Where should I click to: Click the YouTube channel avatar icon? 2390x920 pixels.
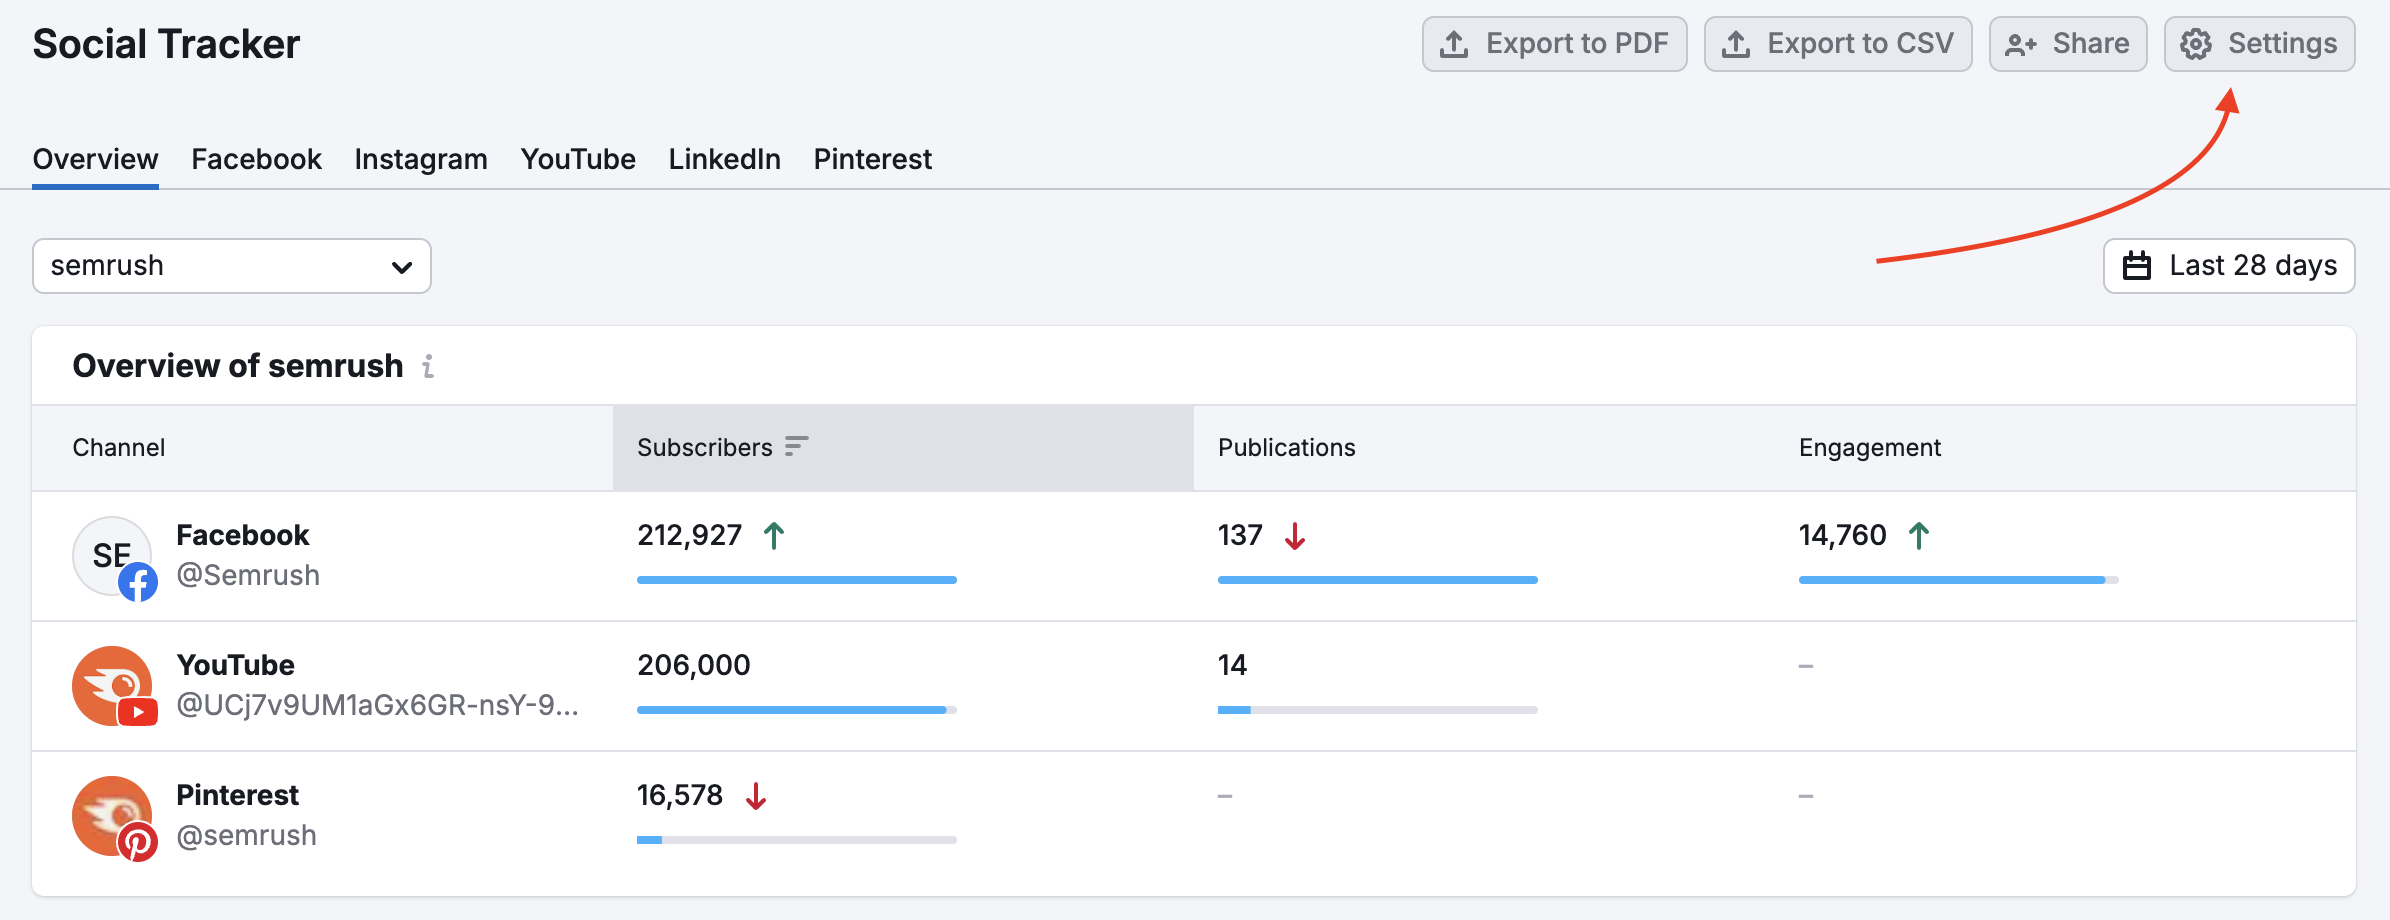[x=113, y=686]
